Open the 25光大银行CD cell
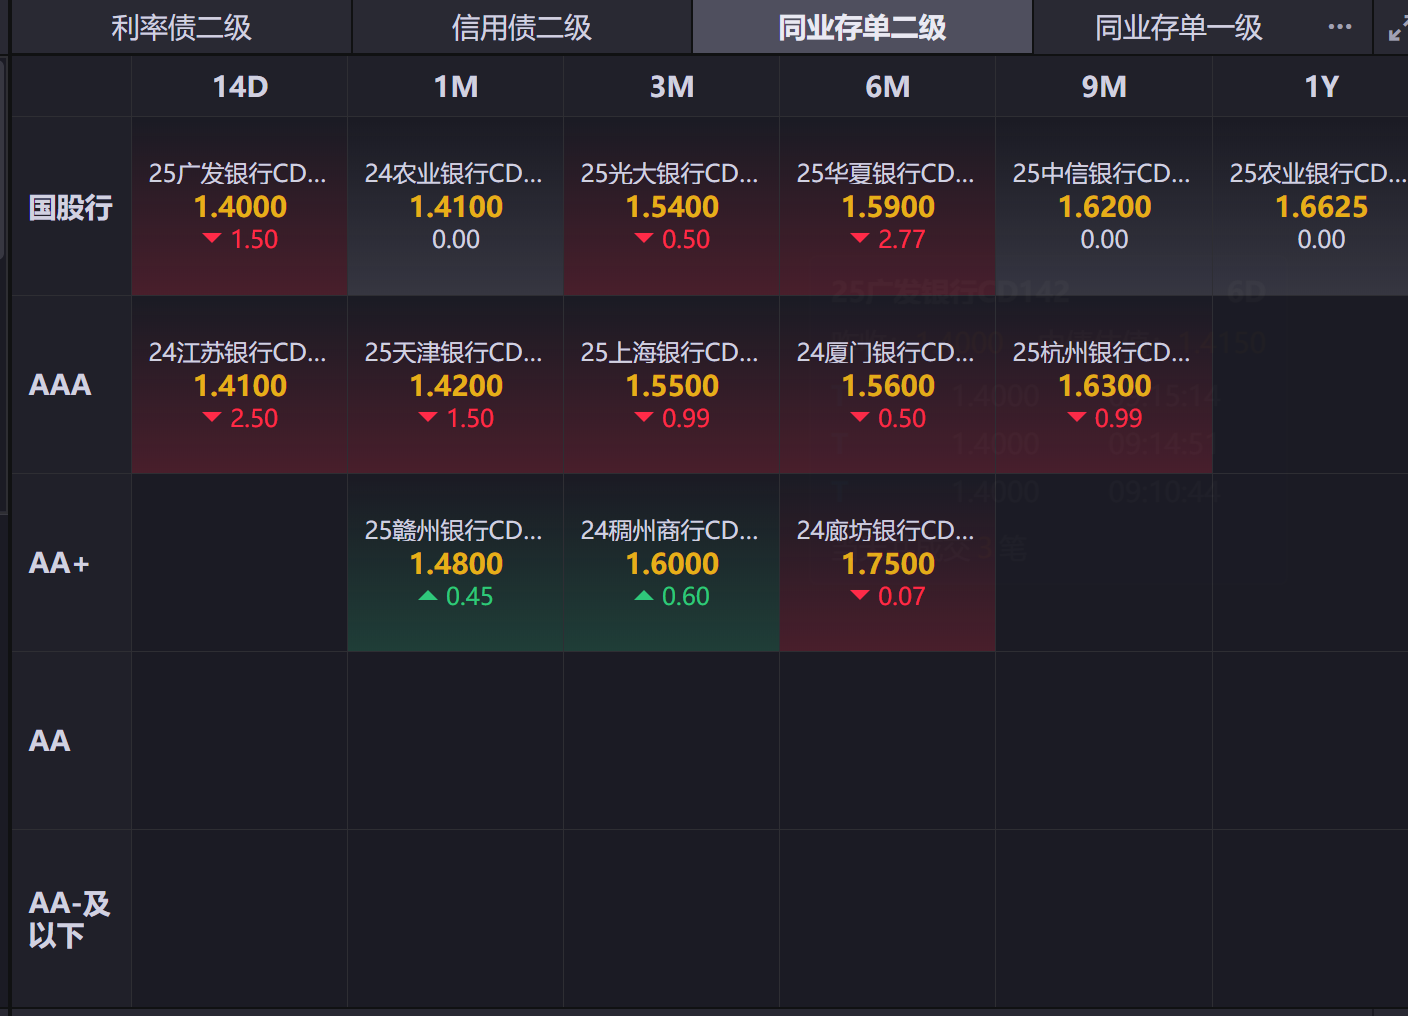Viewport: 1408px width, 1016px height. pyautogui.click(x=672, y=207)
